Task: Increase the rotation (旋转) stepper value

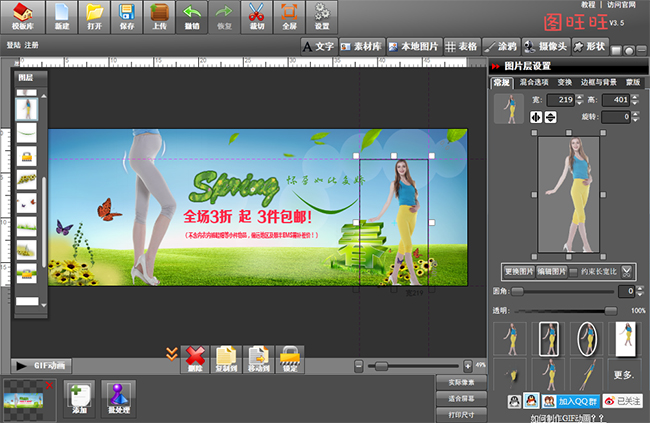Action: click(635, 114)
